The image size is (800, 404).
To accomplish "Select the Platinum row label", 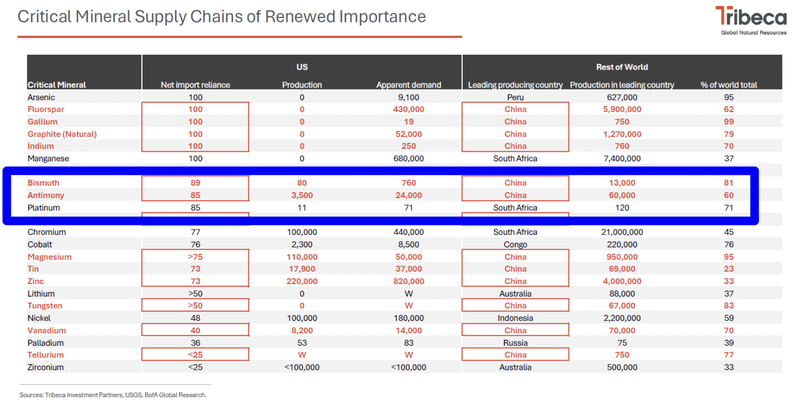I will pyautogui.click(x=46, y=208).
